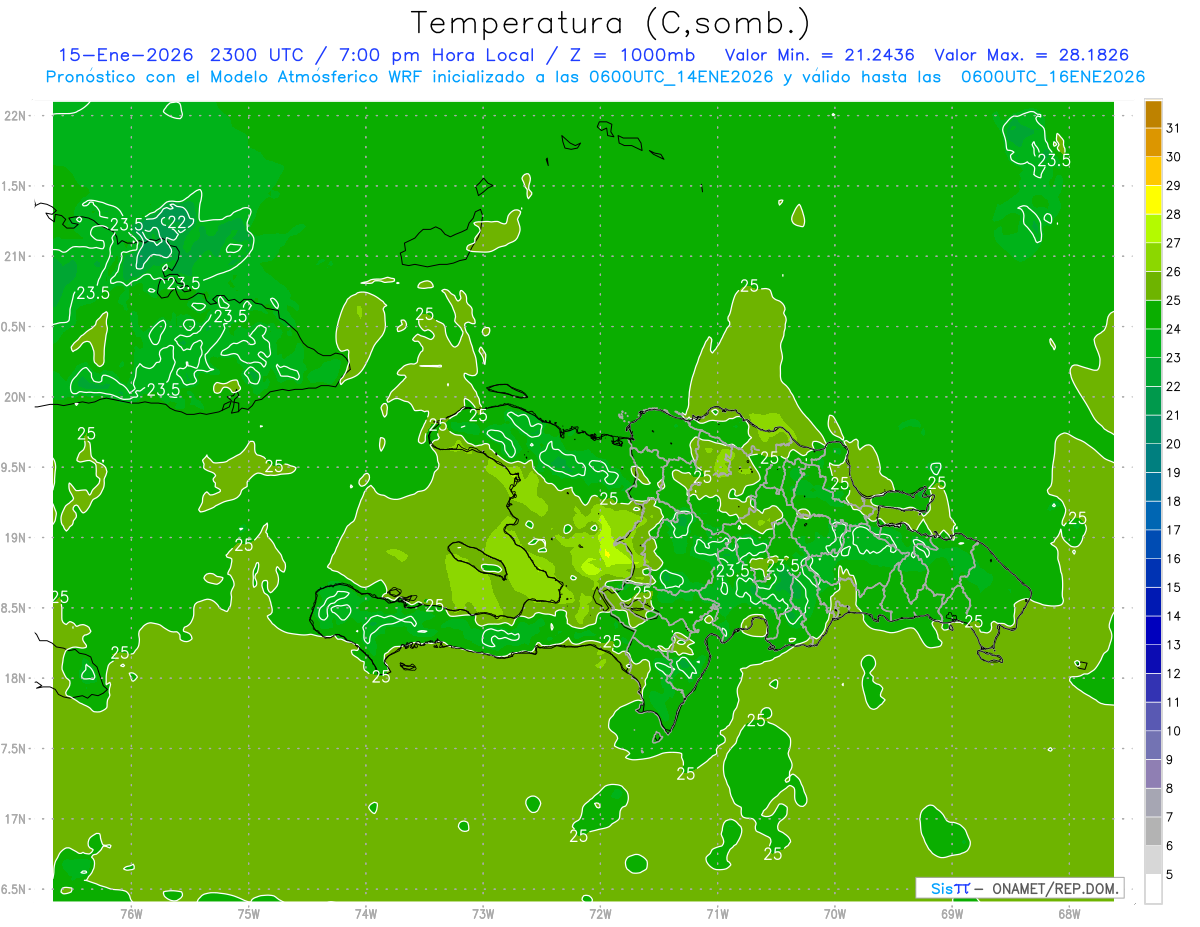Click '2300 UTC' time text
The width and height of the screenshot is (1200, 927).
(x=258, y=55)
